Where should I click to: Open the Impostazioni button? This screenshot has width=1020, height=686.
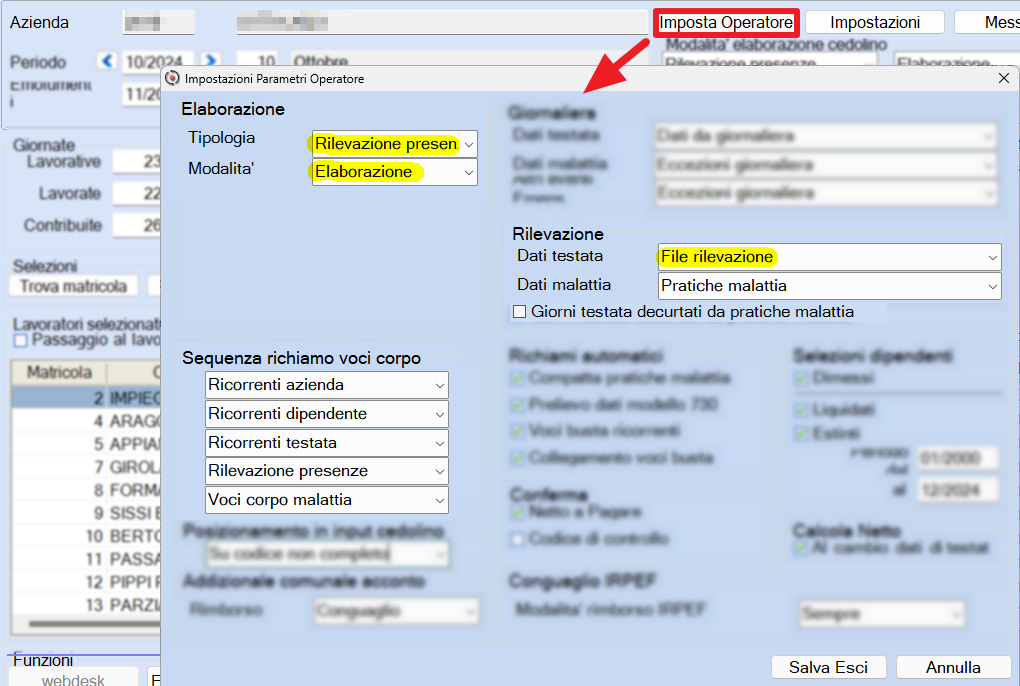[874, 22]
